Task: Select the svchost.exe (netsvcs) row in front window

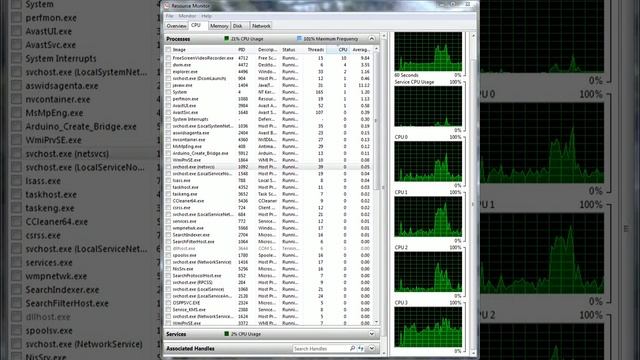Action: pyautogui.click(x=269, y=167)
